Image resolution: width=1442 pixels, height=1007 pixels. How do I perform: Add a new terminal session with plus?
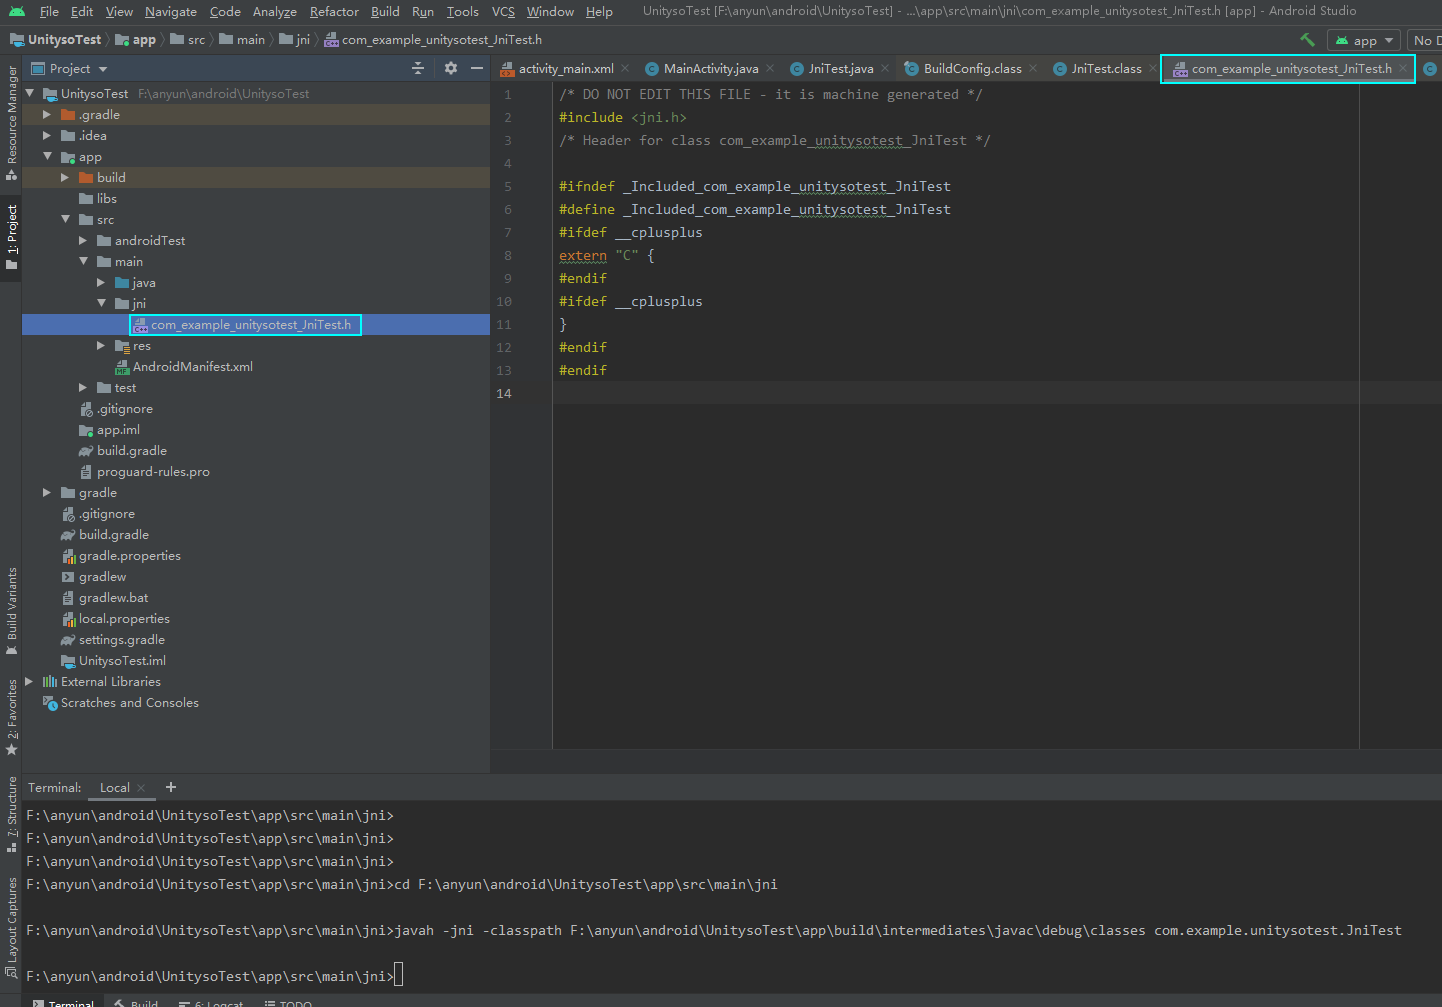tap(170, 787)
